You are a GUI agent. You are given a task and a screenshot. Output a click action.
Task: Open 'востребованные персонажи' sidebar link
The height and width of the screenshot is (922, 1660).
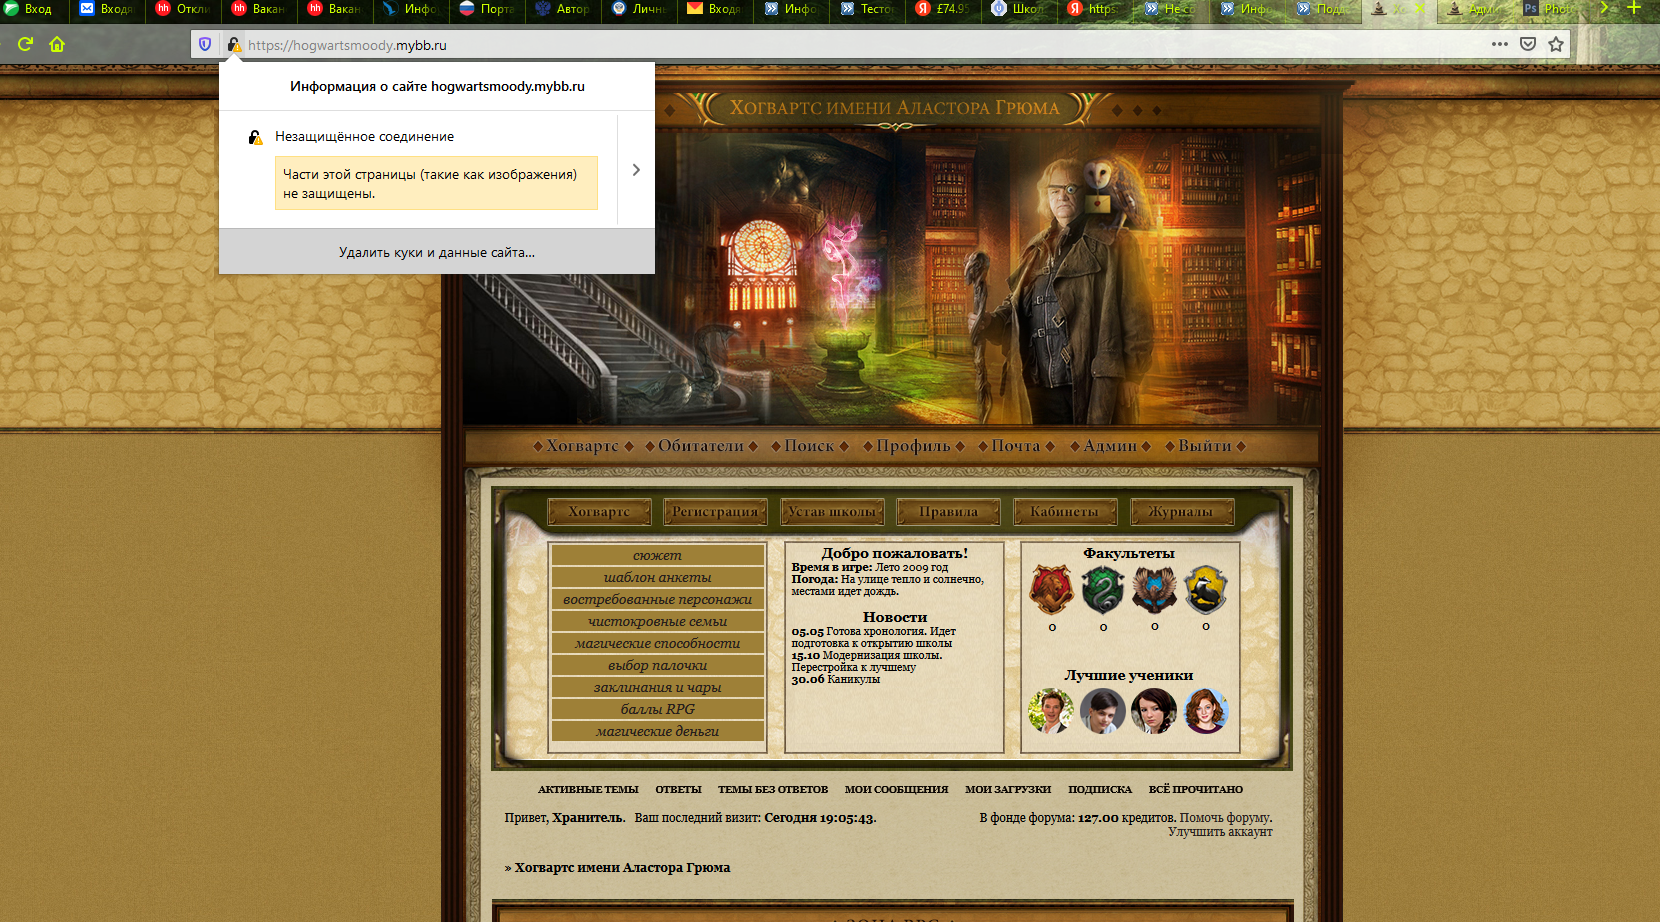(657, 599)
